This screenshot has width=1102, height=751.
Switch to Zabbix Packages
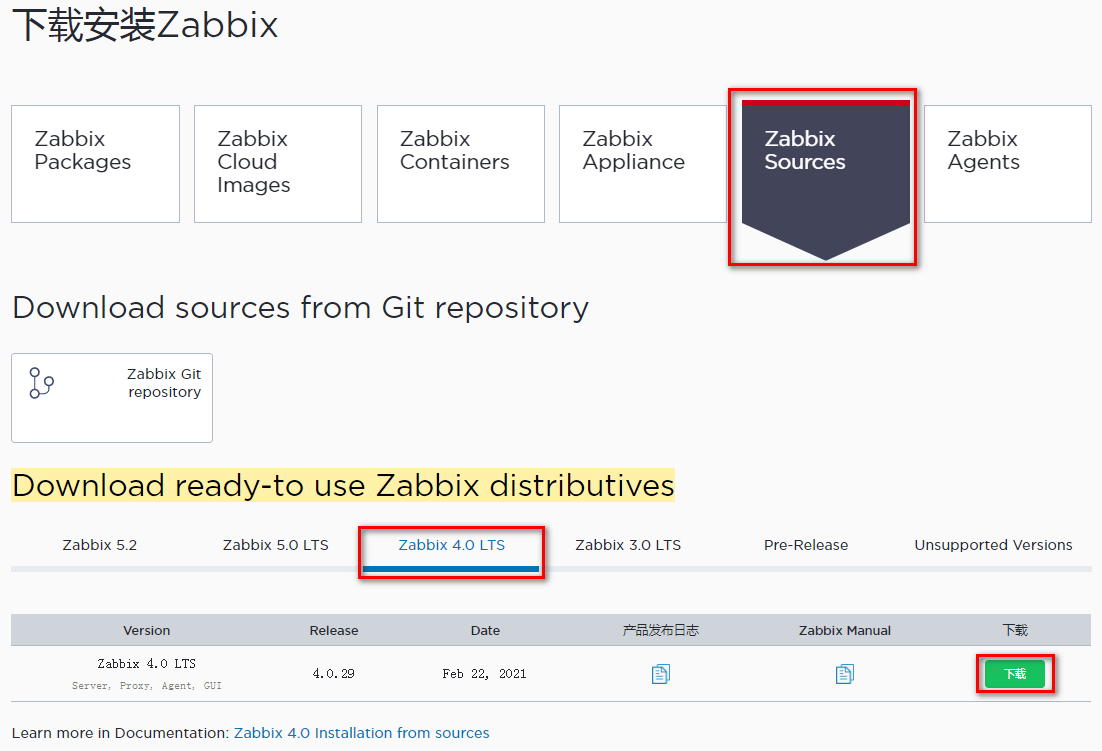[x=94, y=163]
